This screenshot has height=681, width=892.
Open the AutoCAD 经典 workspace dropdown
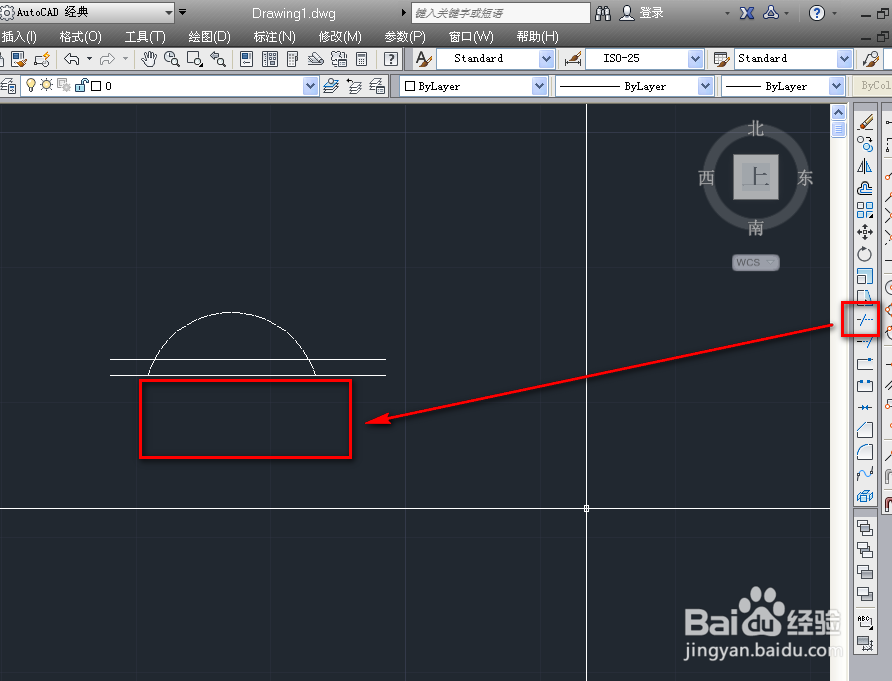169,12
